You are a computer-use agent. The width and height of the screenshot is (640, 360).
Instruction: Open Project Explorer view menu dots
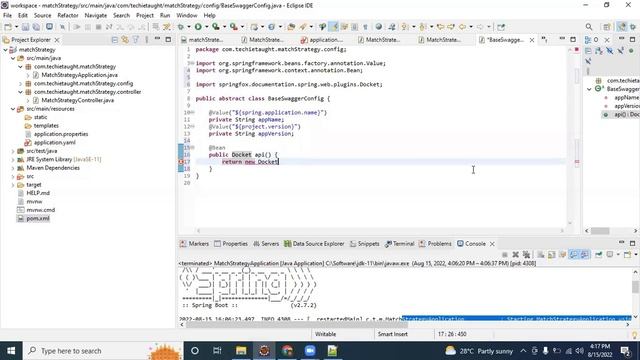(x=146, y=40)
